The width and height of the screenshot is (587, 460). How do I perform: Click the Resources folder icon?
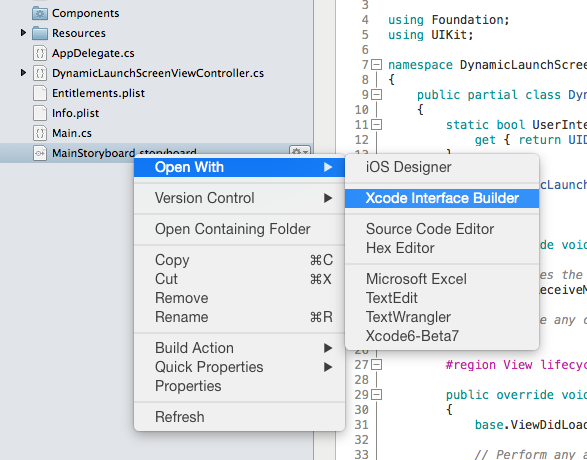40,33
